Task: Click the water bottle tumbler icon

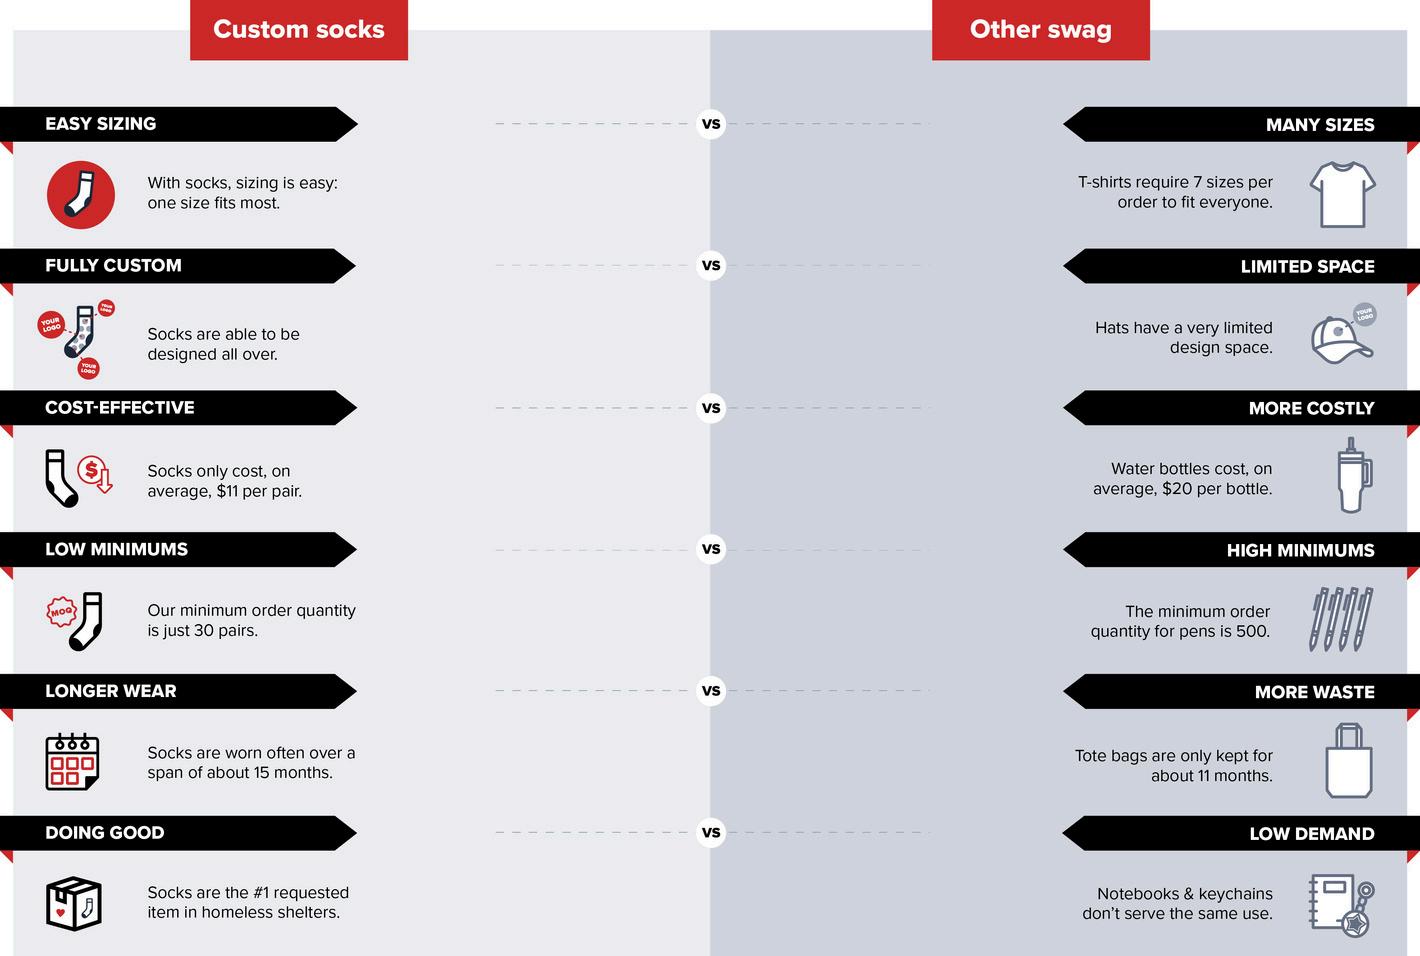Action: (1354, 475)
